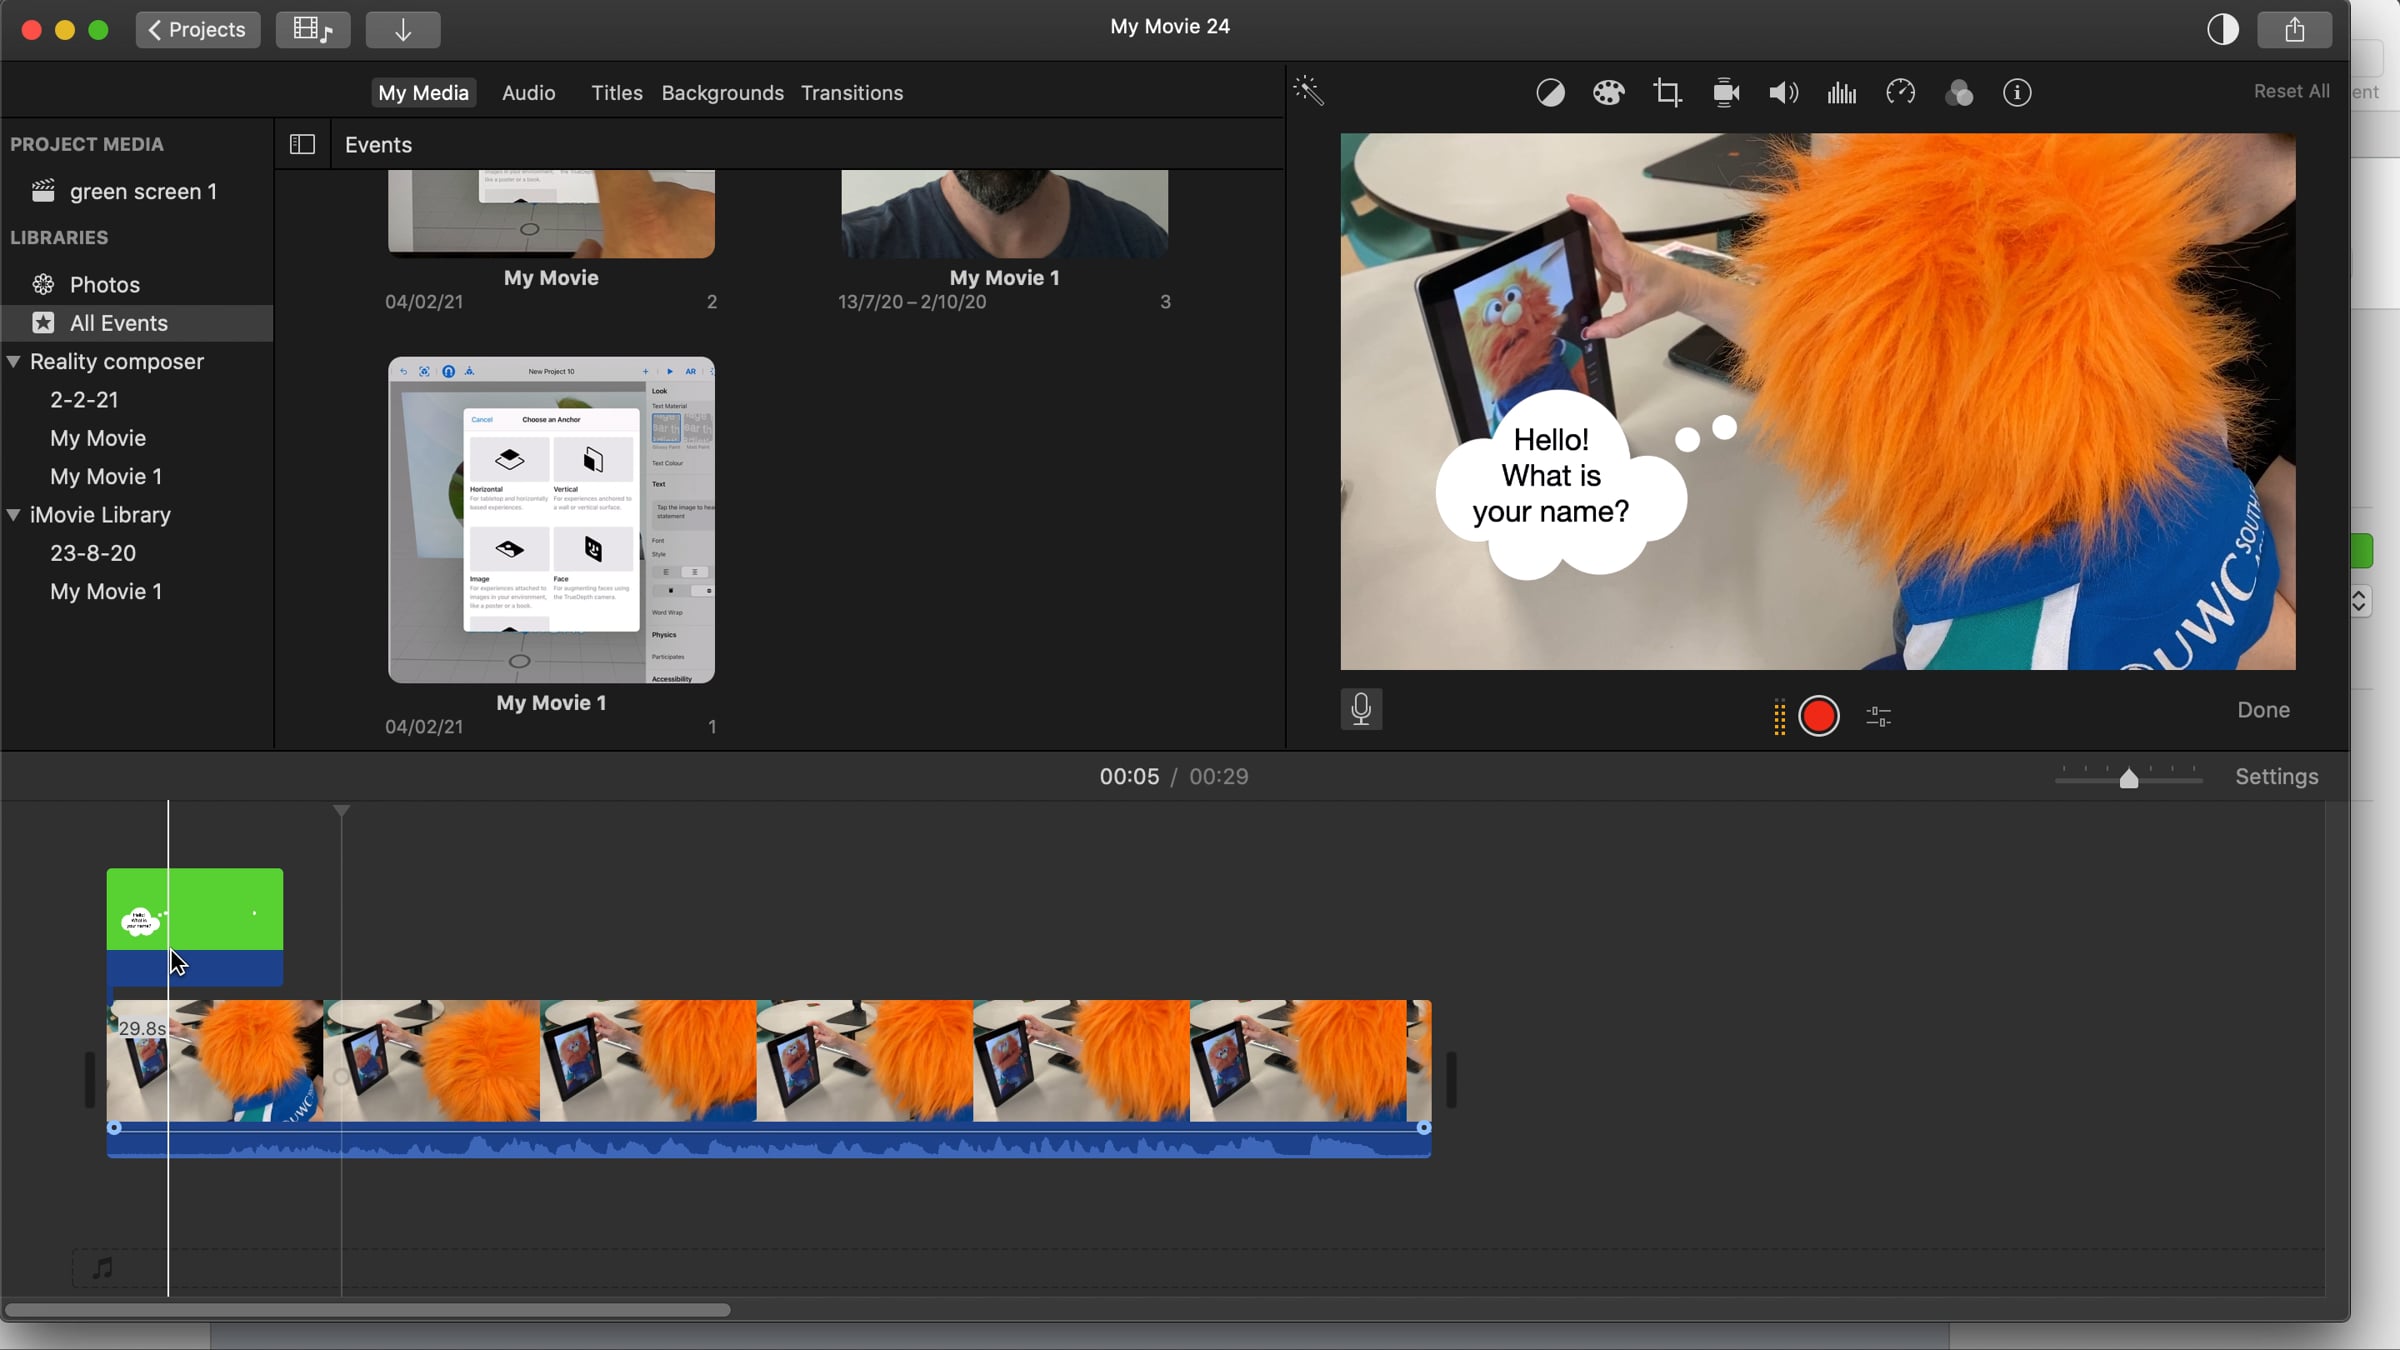Image resolution: width=2400 pixels, height=1350 pixels.
Task: Open the voiceover options control
Action: (1878, 716)
